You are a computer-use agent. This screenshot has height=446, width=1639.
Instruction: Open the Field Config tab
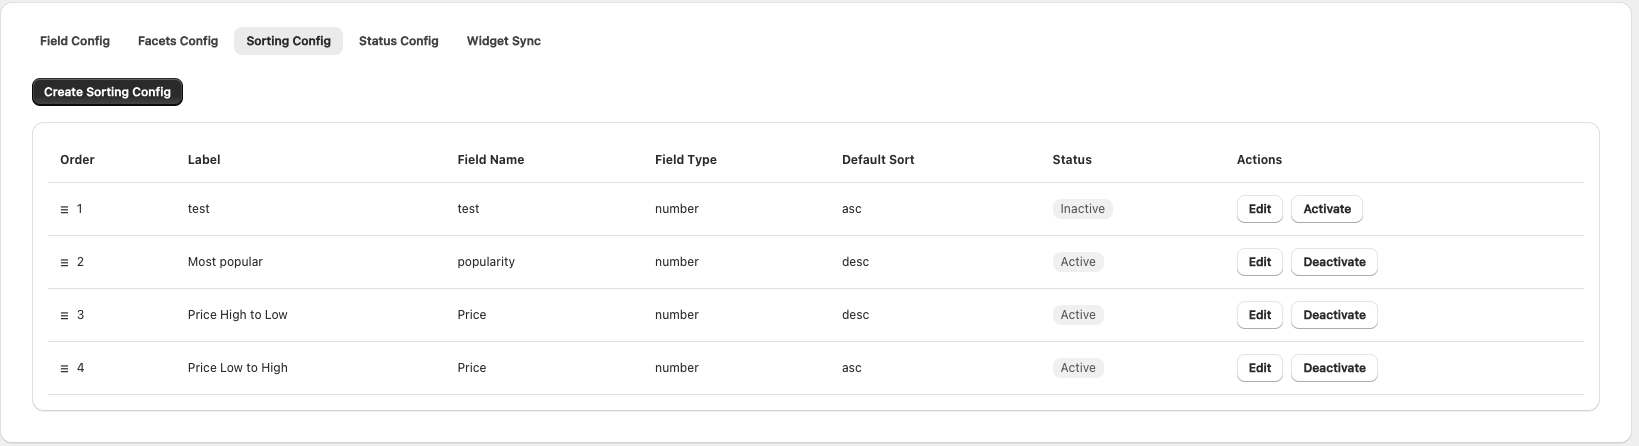point(75,41)
